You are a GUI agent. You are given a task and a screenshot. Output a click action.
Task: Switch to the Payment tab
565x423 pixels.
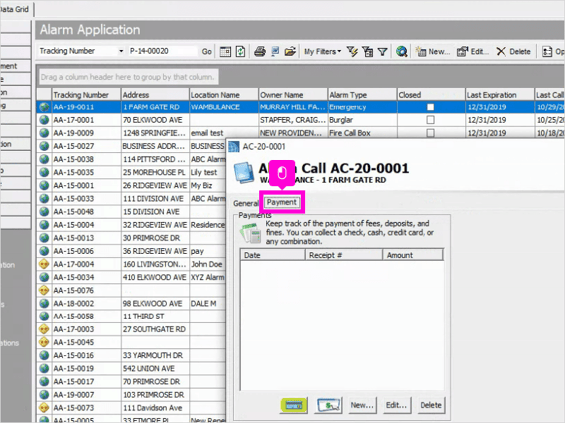pyautogui.click(x=282, y=202)
